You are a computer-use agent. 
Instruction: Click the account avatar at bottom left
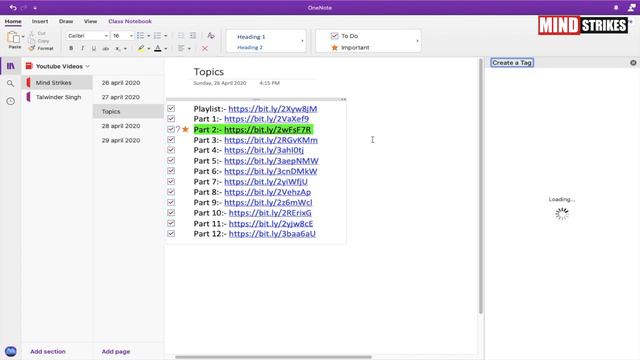[11, 351]
